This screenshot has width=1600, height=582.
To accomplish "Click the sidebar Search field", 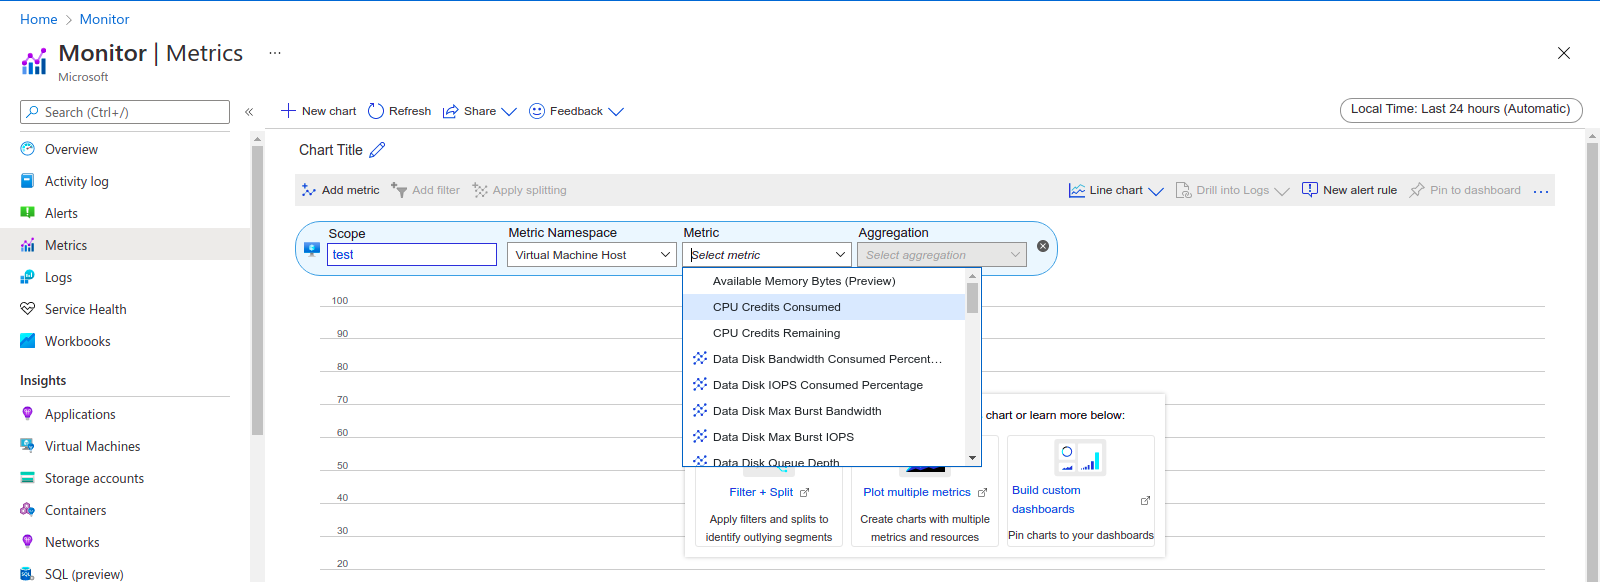I will click(125, 112).
